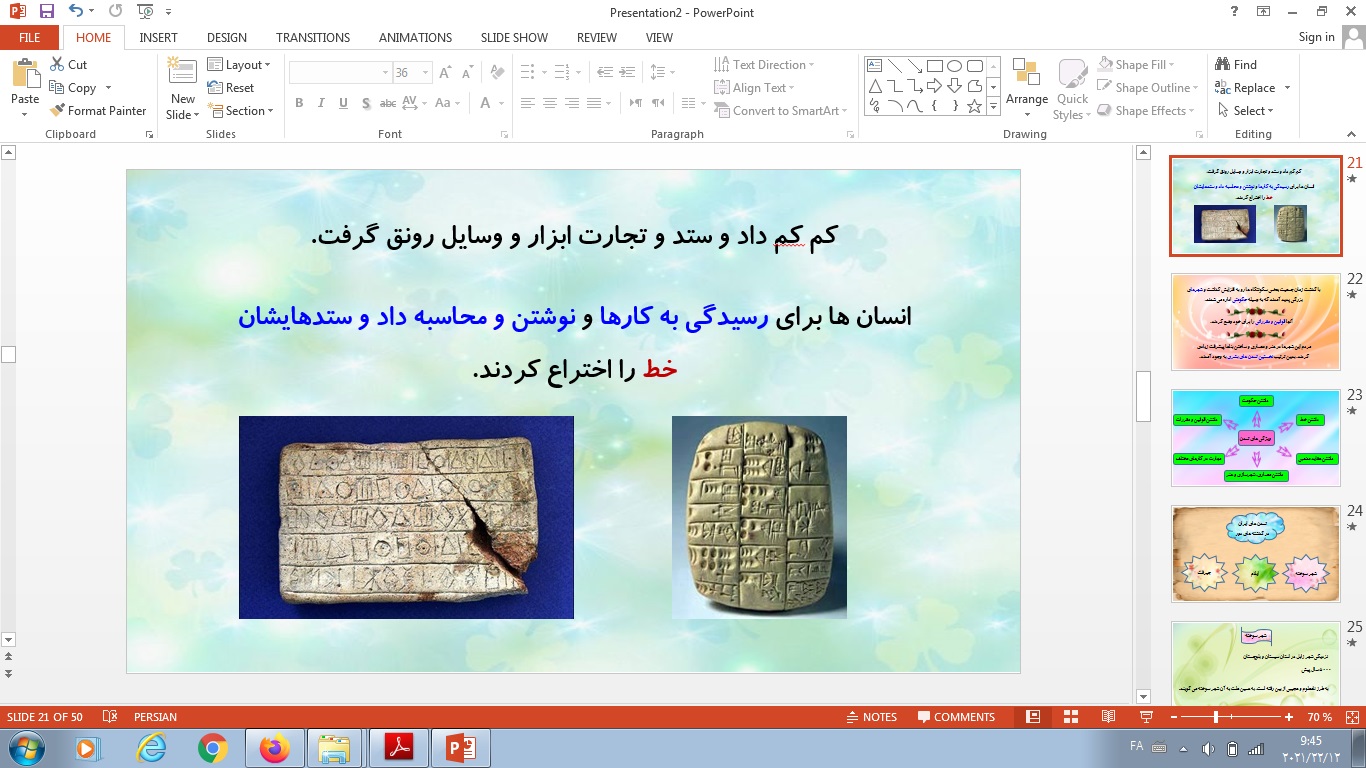Open the Arrange tool

(x=1027, y=88)
